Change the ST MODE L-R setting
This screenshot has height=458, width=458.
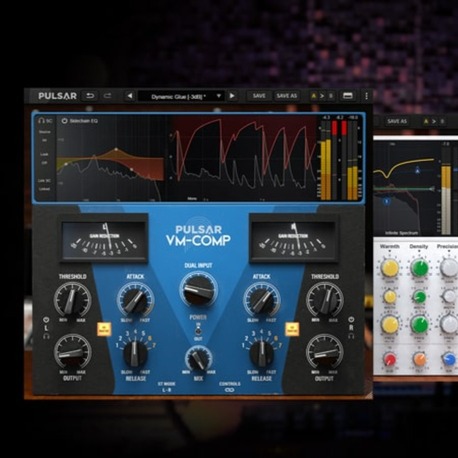166,387
